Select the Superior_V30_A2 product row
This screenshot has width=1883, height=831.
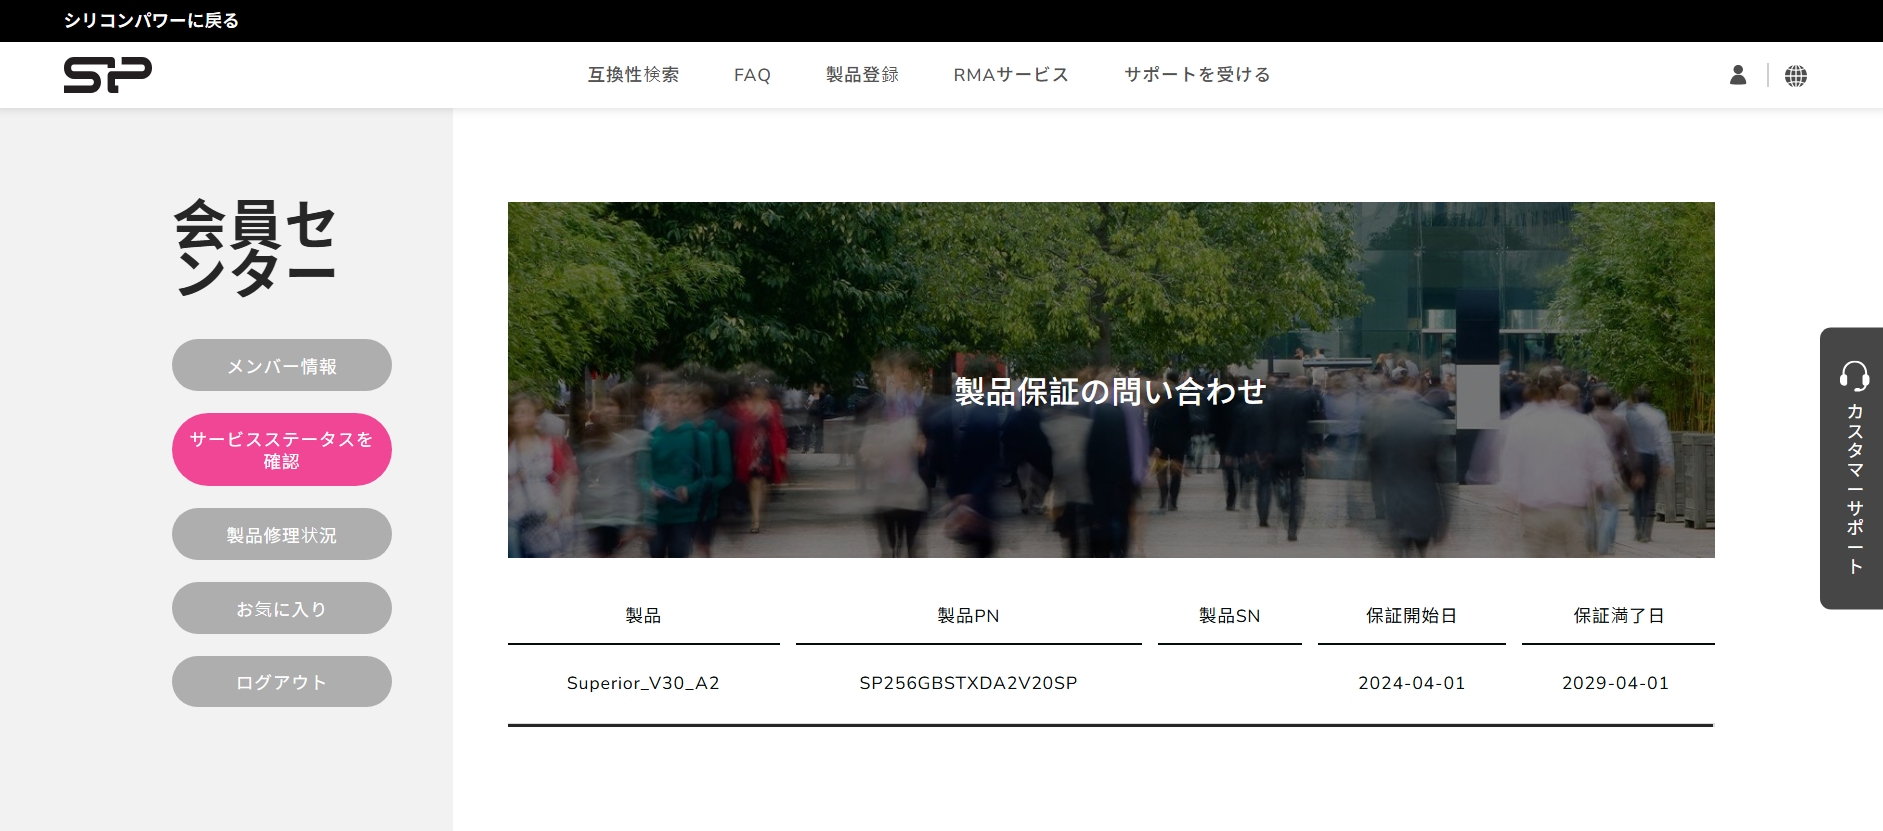[643, 683]
